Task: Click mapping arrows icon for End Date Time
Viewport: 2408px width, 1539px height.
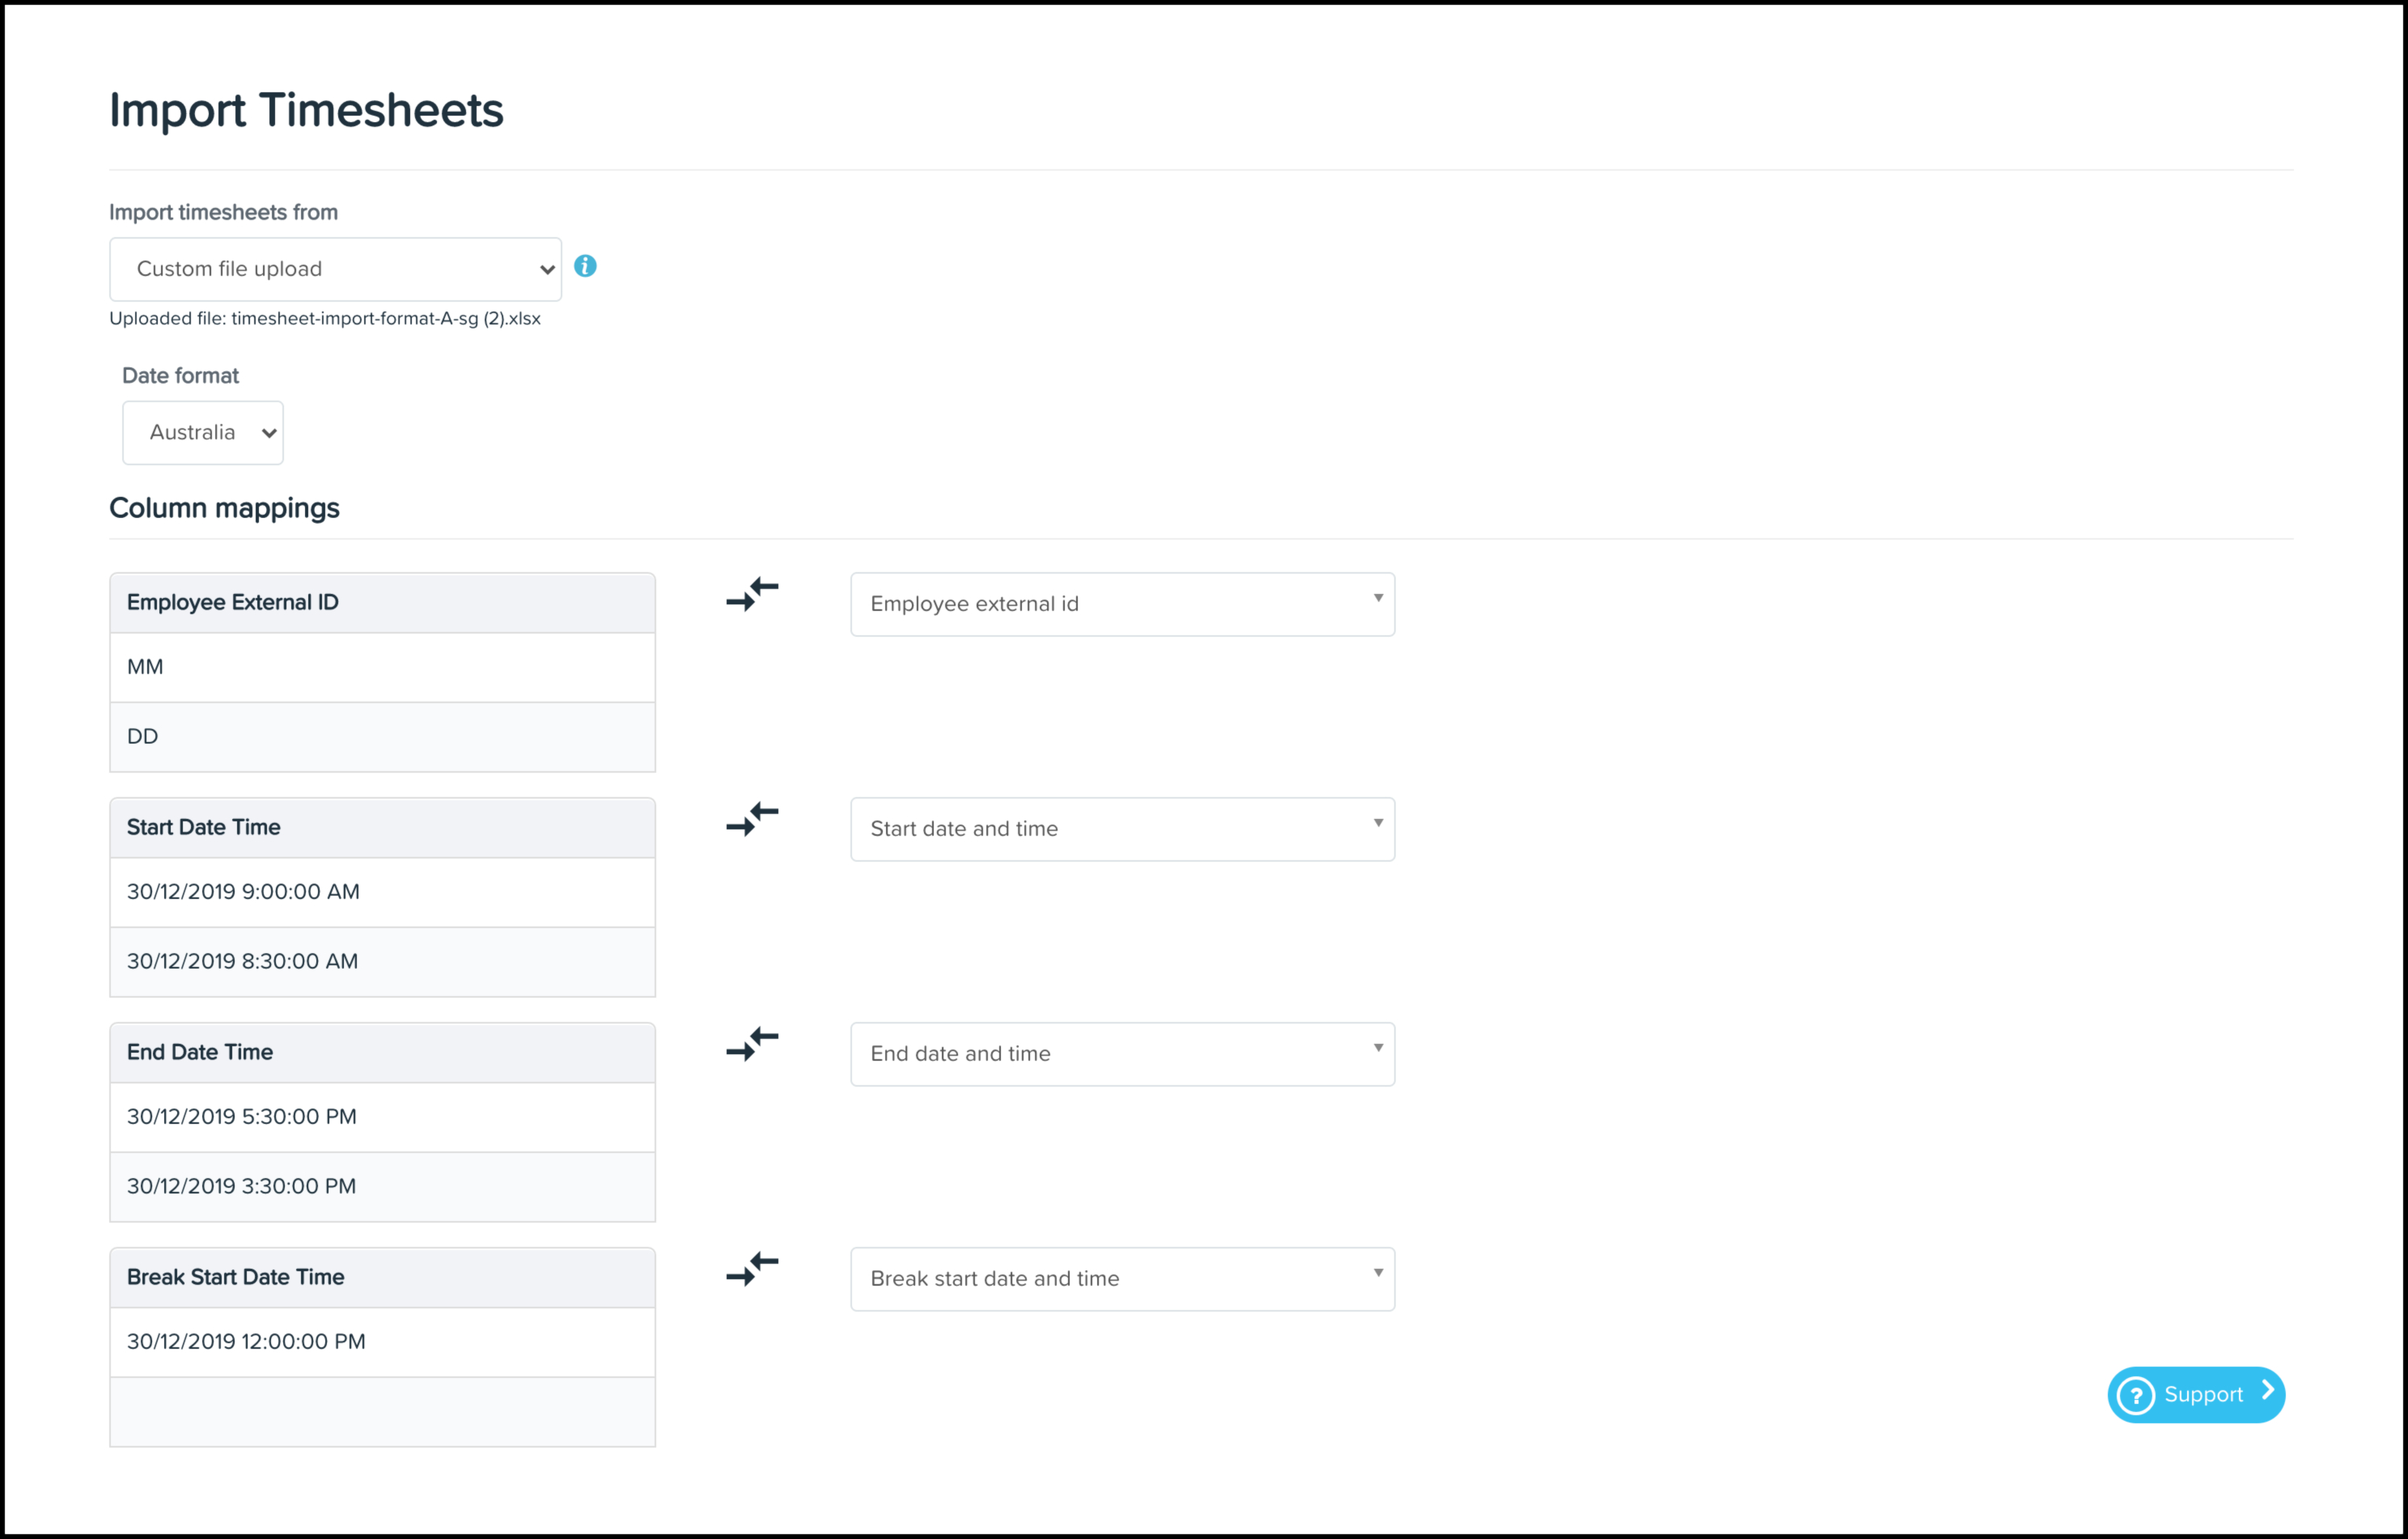Action: [752, 1044]
